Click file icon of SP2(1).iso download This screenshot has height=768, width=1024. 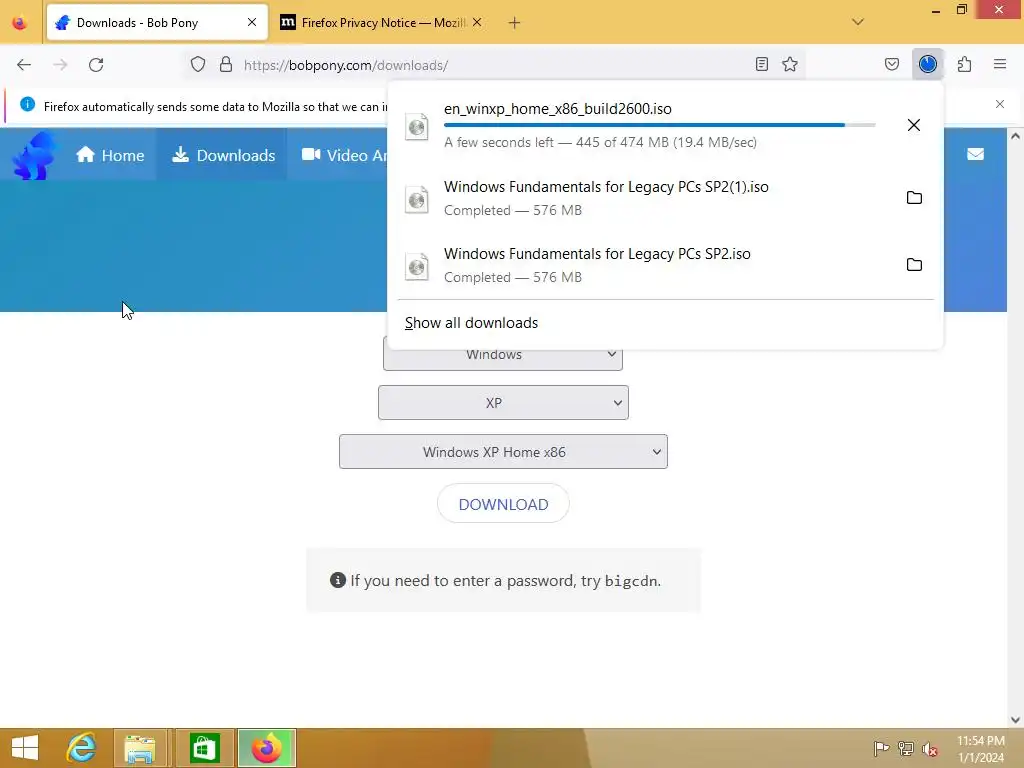417,199
